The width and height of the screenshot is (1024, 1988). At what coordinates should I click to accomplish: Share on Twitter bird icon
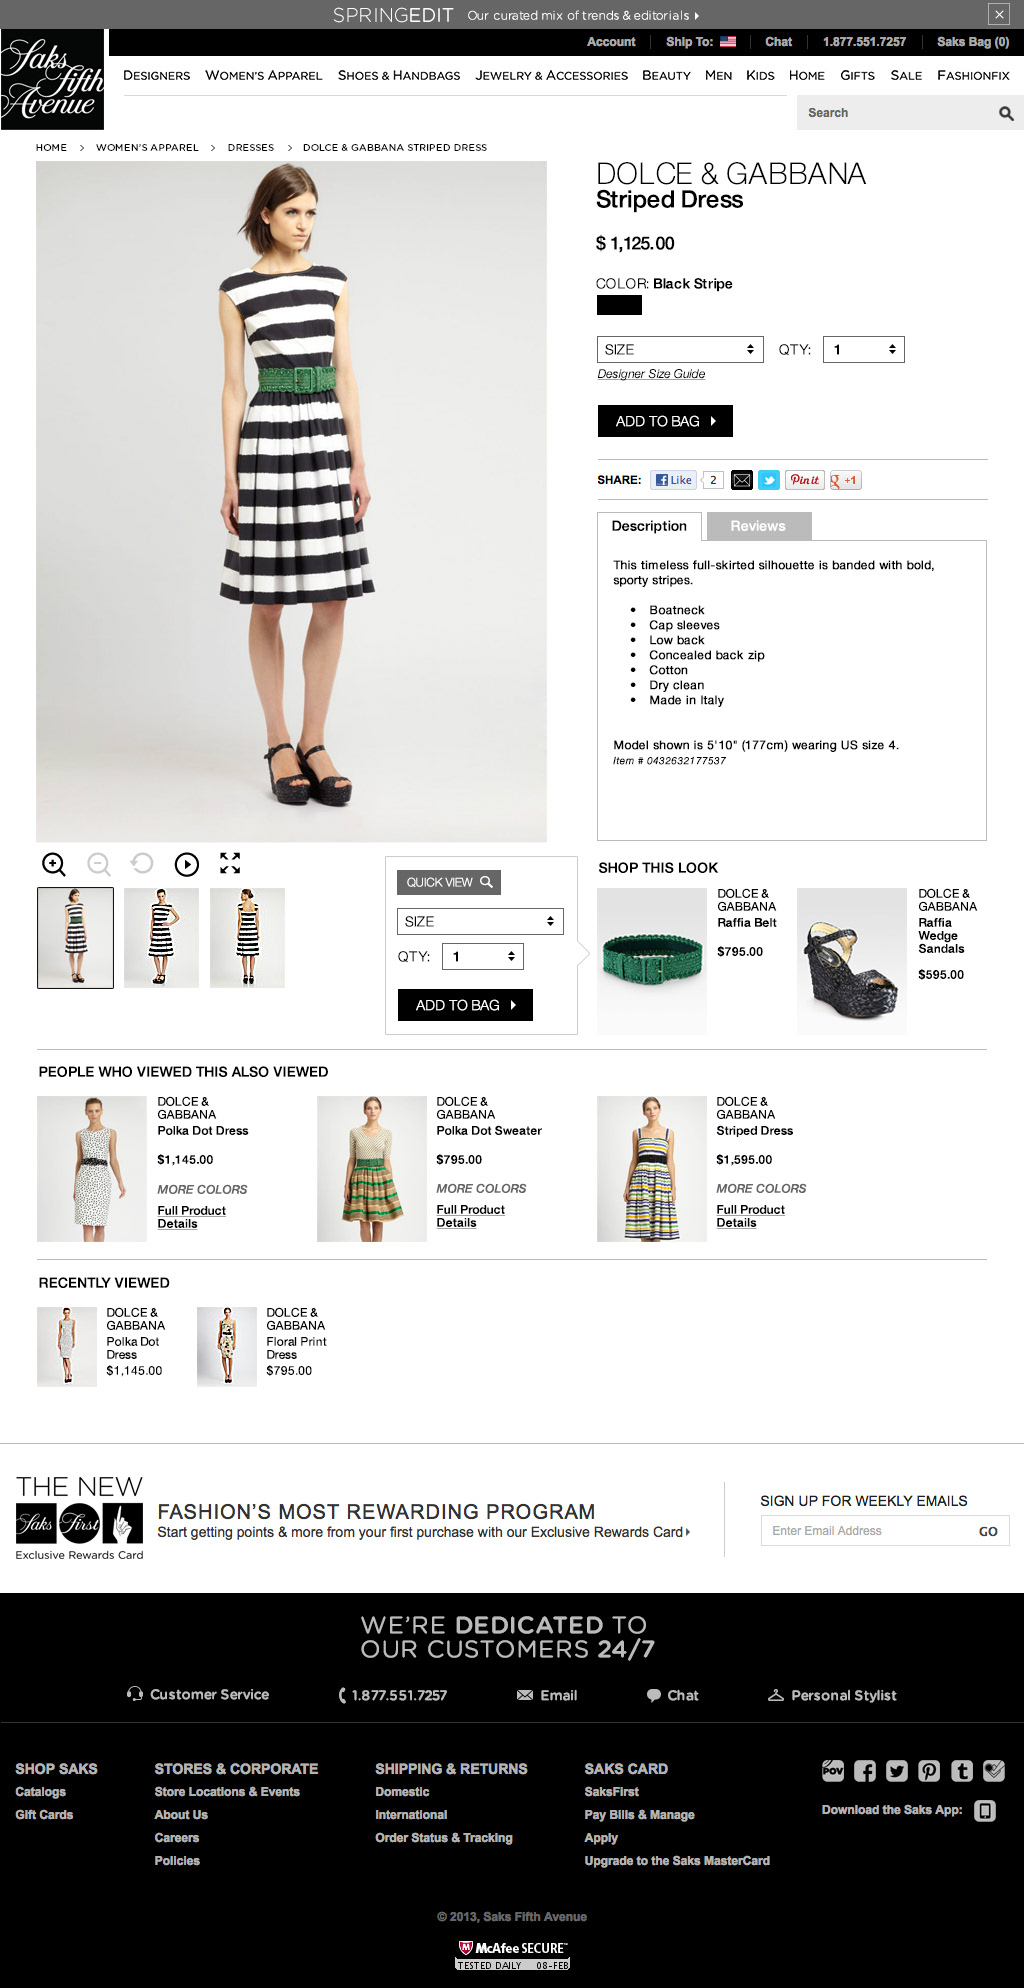769,480
